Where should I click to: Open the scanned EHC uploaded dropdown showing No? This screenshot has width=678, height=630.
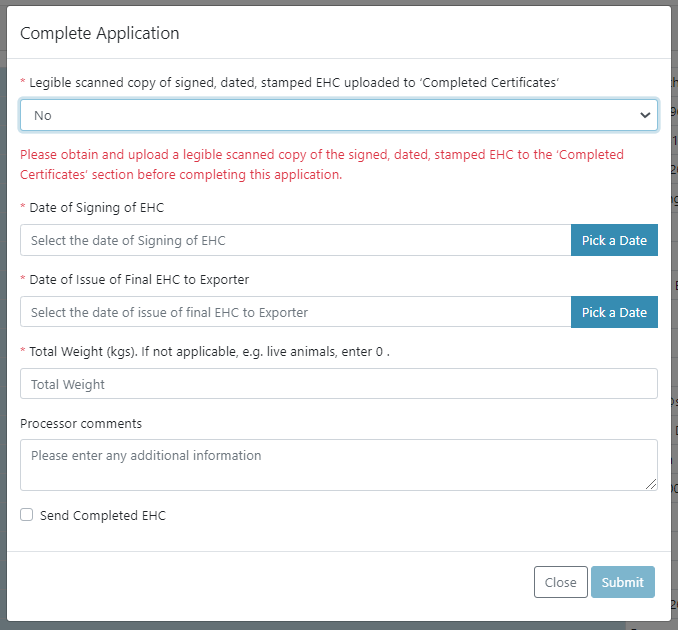(339, 115)
